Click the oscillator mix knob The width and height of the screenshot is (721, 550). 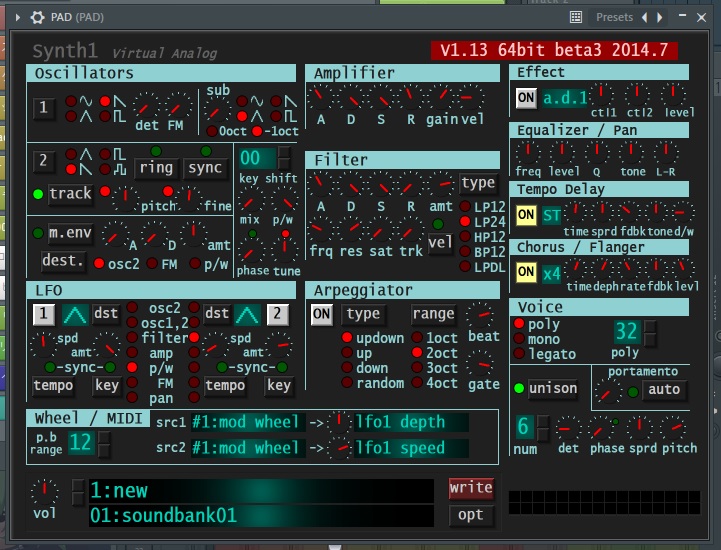pyautogui.click(x=250, y=201)
